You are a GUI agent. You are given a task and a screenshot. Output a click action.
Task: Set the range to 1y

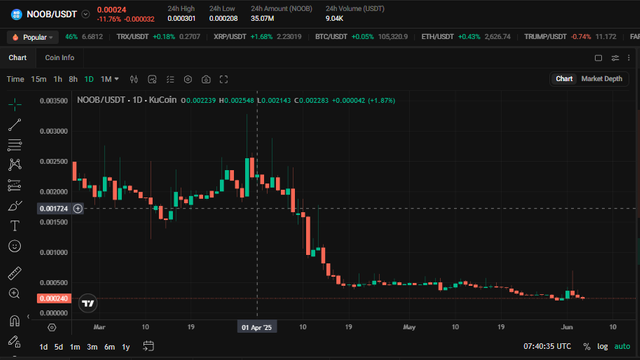coord(126,347)
